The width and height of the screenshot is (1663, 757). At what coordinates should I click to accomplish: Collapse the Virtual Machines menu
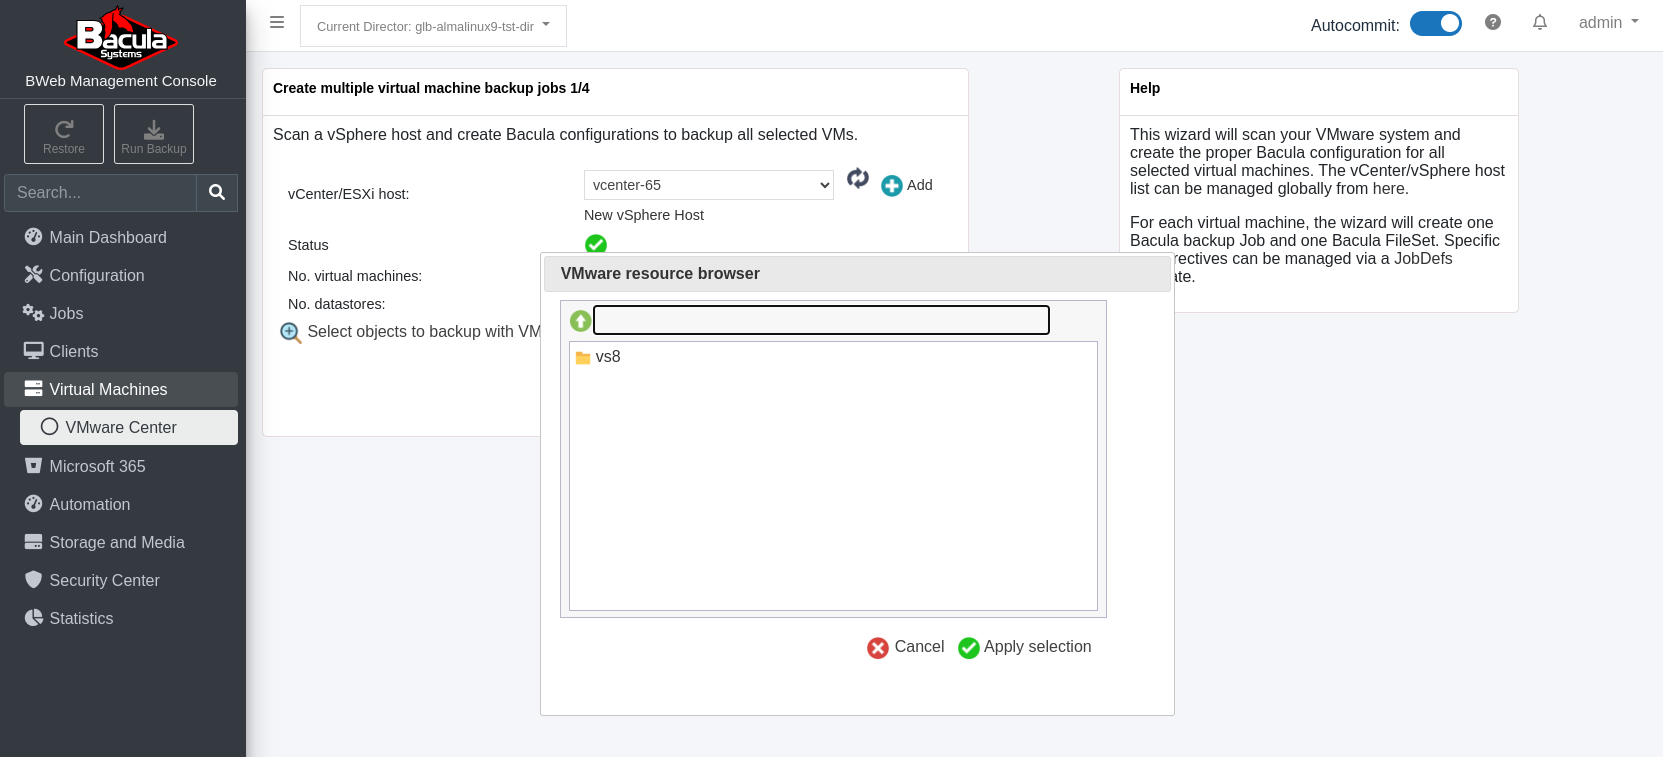point(121,389)
